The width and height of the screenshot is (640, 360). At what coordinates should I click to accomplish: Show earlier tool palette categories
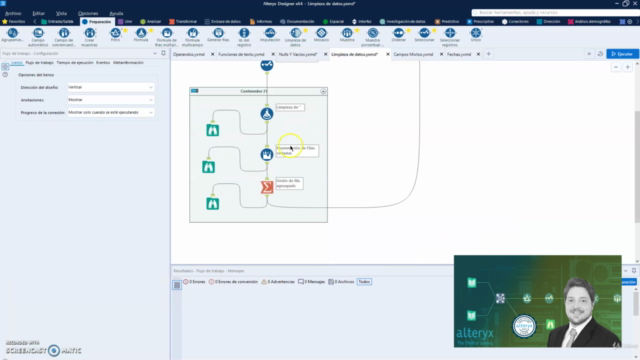coord(35,21)
